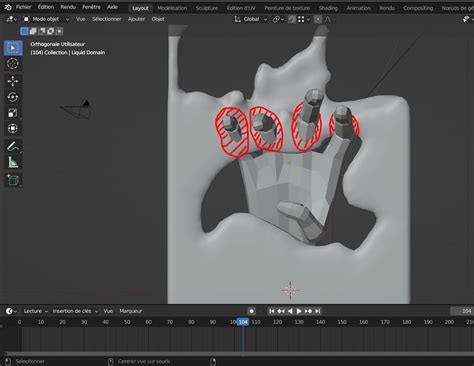Switch to the Édition d'UV workspace tab
Image resolution: width=474 pixels, height=366 pixels.
click(241, 8)
